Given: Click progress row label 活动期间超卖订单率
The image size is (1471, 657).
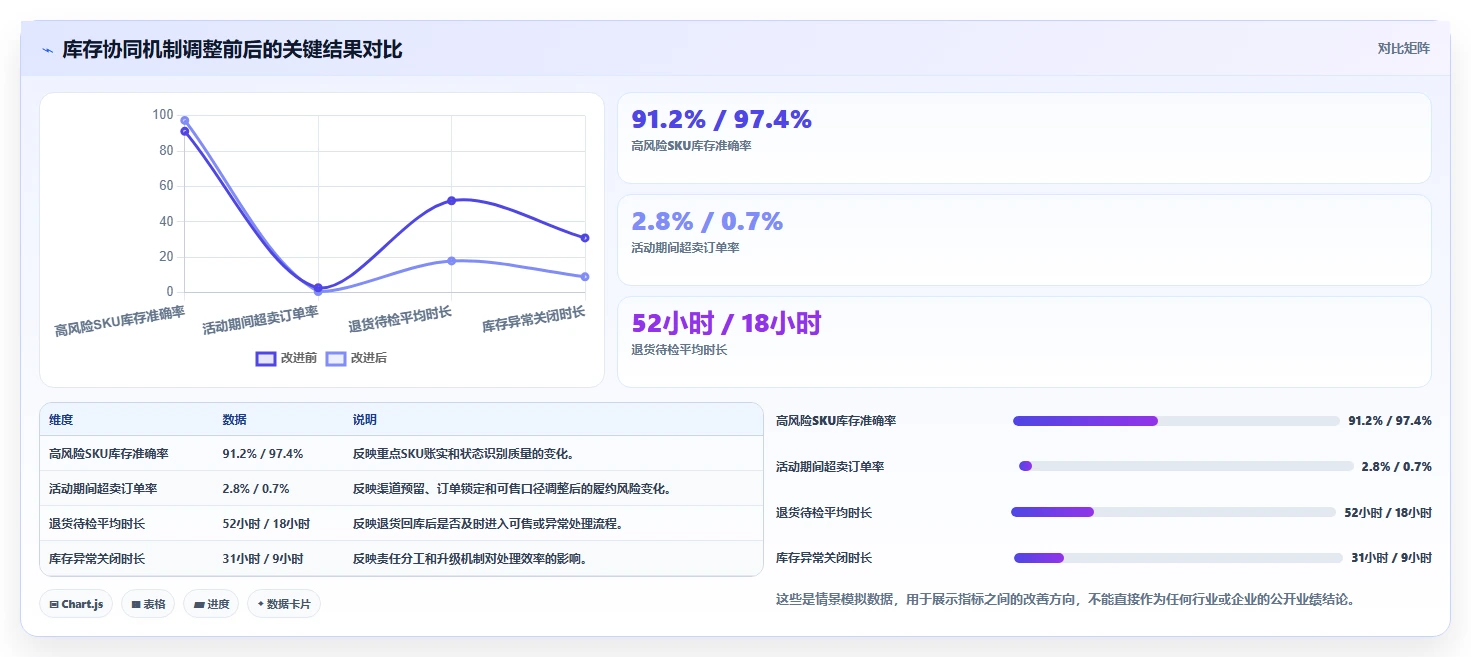Looking at the screenshot, I should point(830,466).
